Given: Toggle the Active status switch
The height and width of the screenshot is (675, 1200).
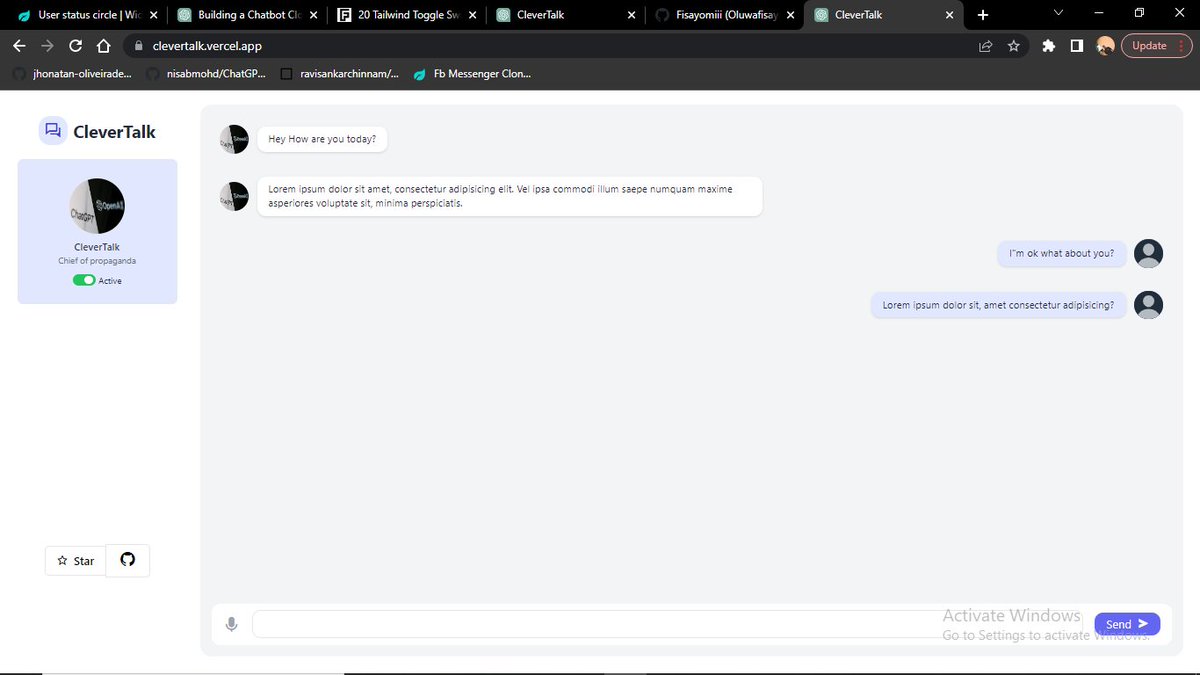Looking at the screenshot, I should [x=84, y=280].
